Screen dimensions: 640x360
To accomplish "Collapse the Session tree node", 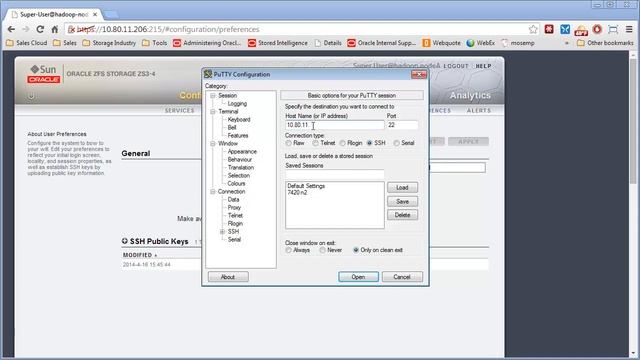I will coord(213,96).
